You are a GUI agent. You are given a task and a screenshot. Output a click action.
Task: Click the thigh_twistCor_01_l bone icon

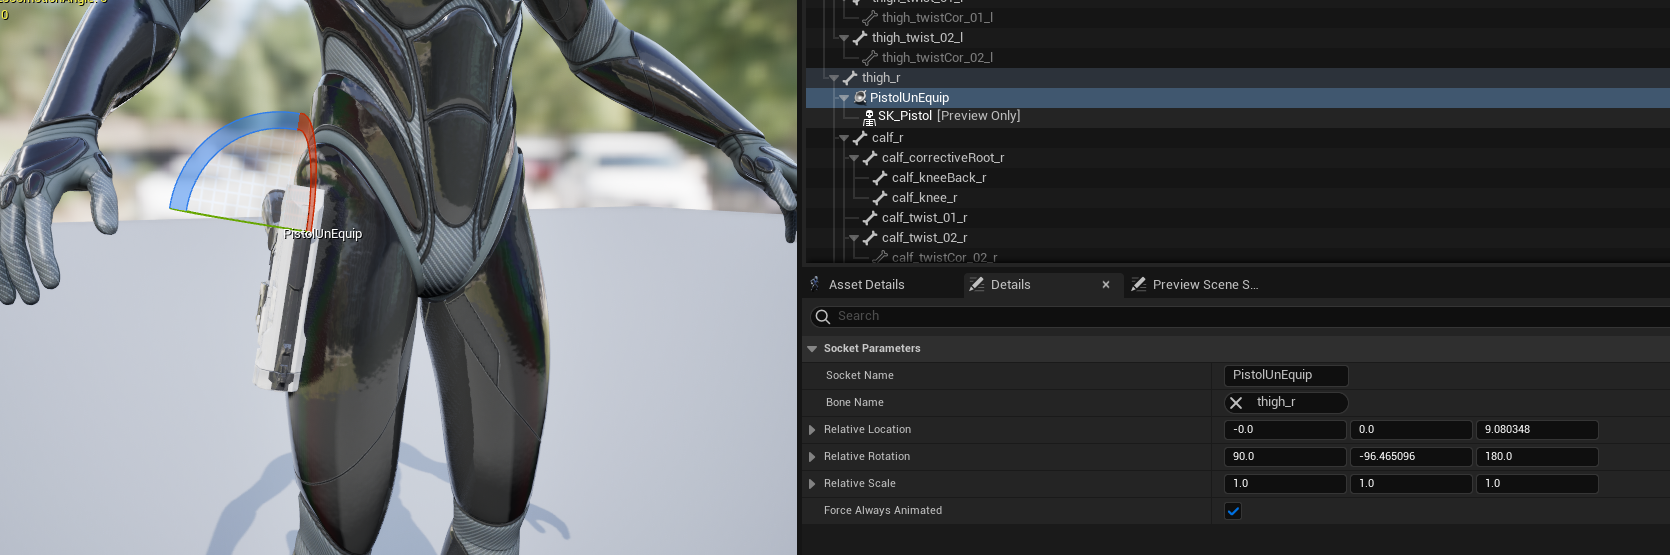pyautogui.click(x=870, y=17)
